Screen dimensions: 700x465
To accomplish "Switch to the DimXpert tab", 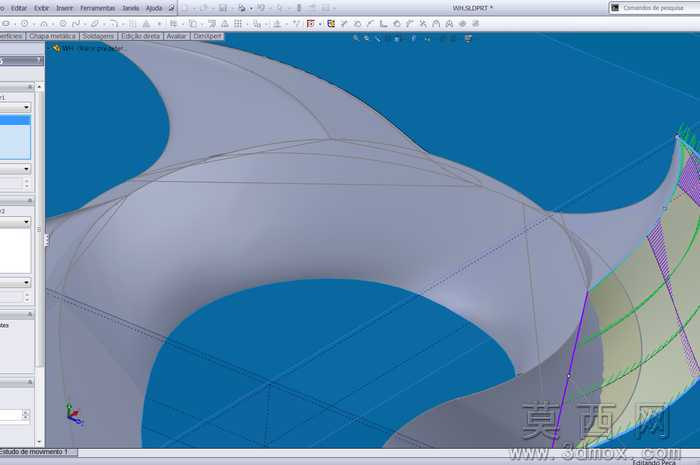I will tap(208, 36).
